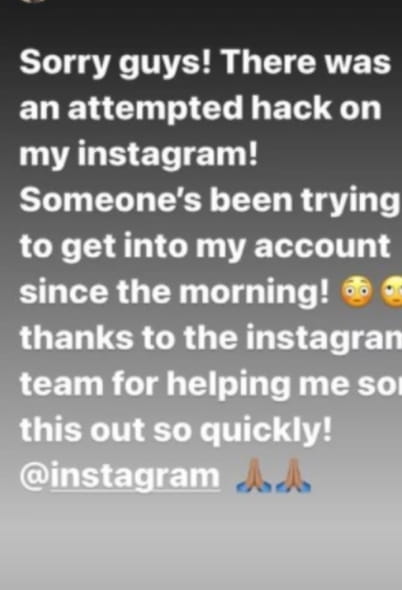Tap the partially cut-off eye-roll emoji
Image resolution: width=402 pixels, height=590 pixels.
392,292
